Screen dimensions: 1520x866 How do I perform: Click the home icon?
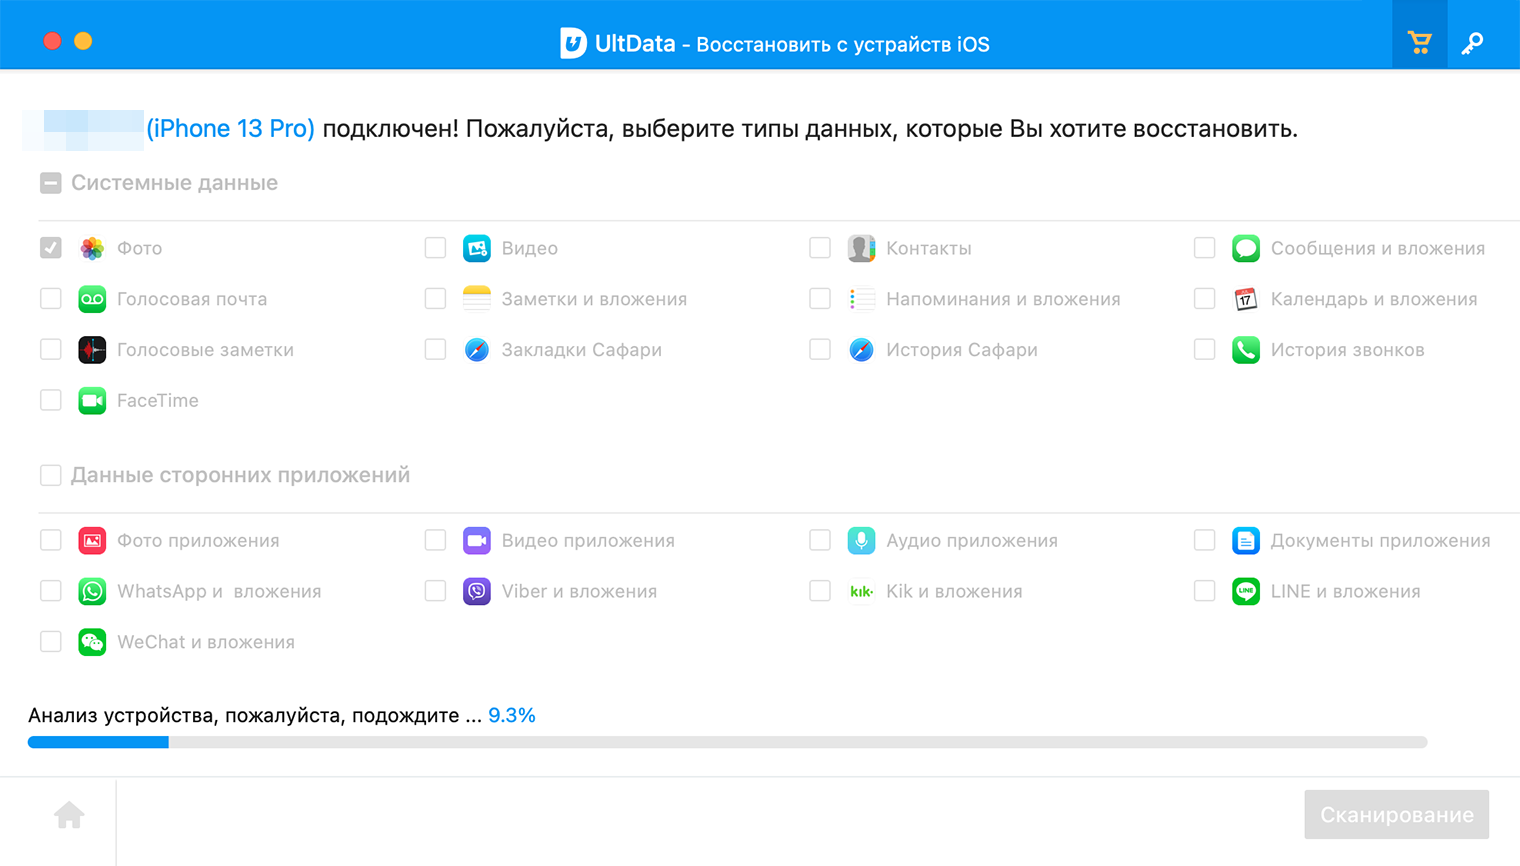pyautogui.click(x=69, y=815)
